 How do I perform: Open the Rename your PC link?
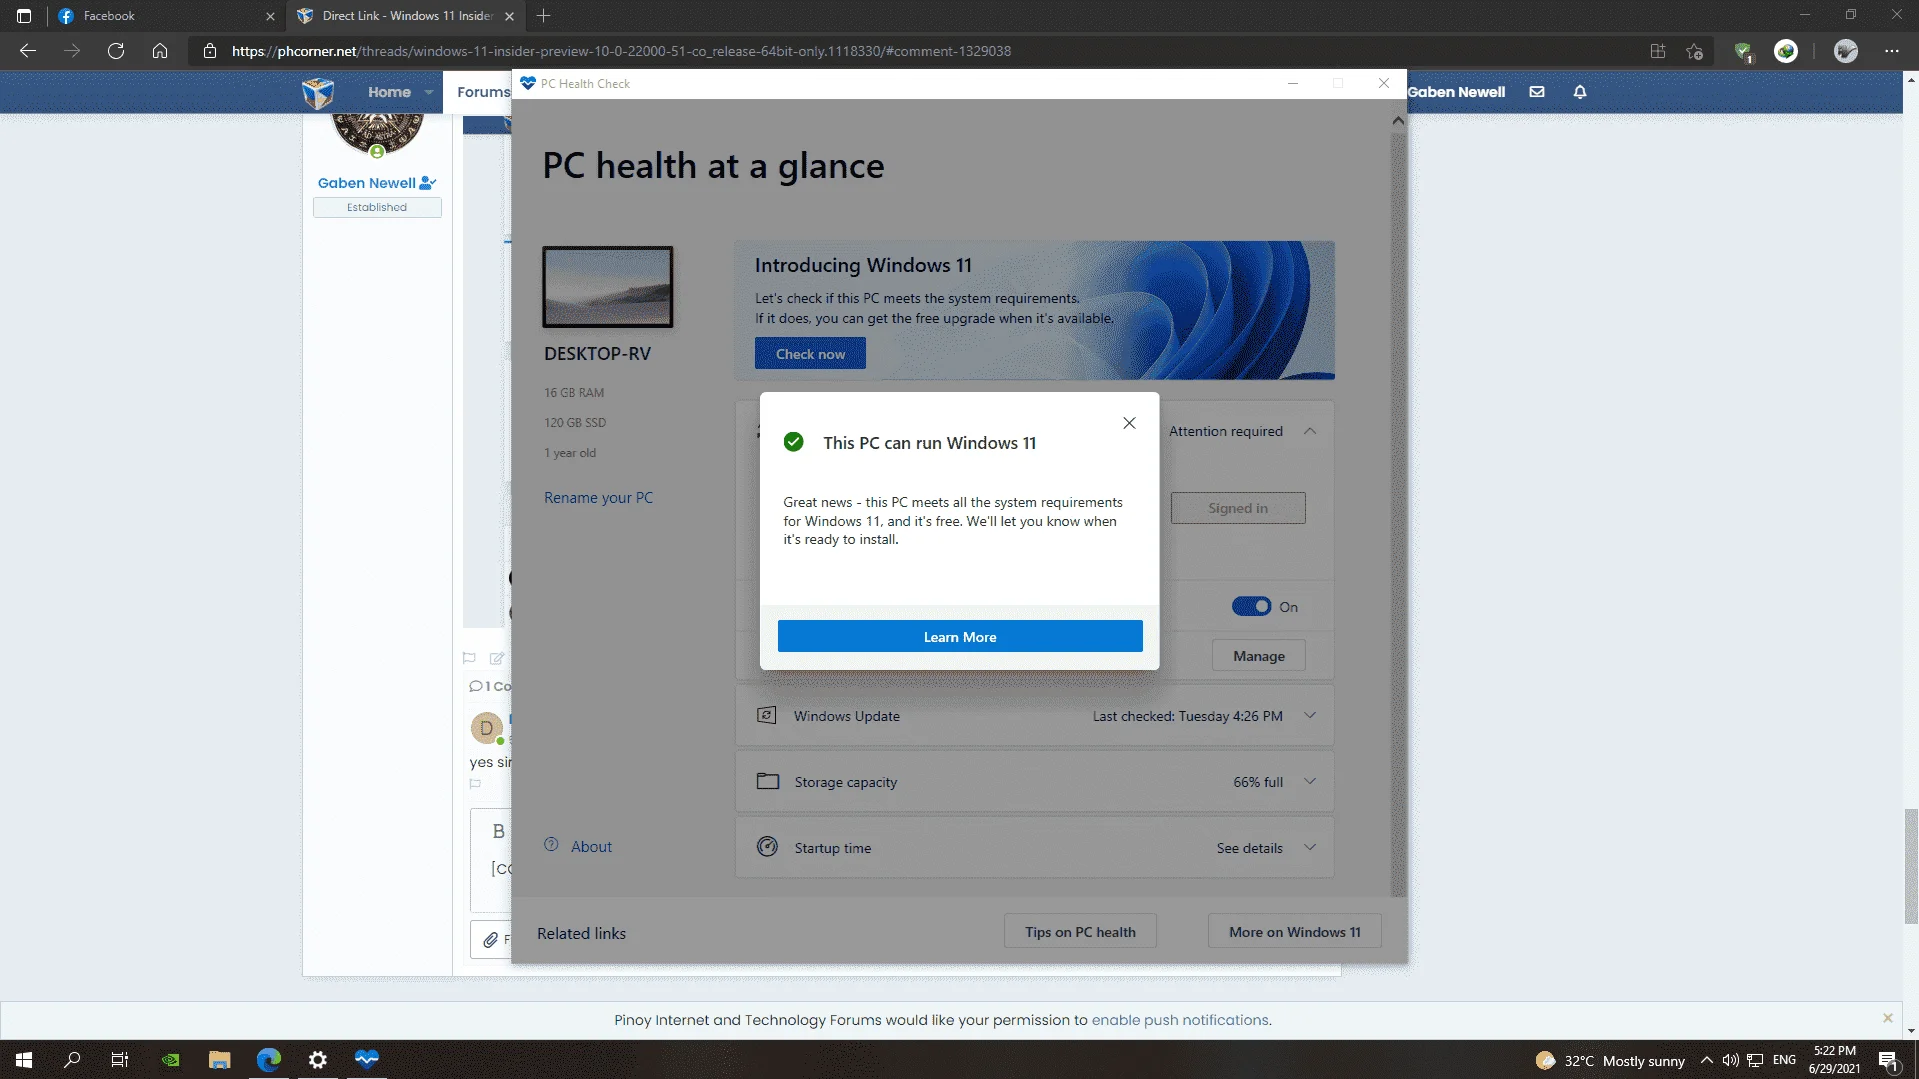(x=598, y=498)
